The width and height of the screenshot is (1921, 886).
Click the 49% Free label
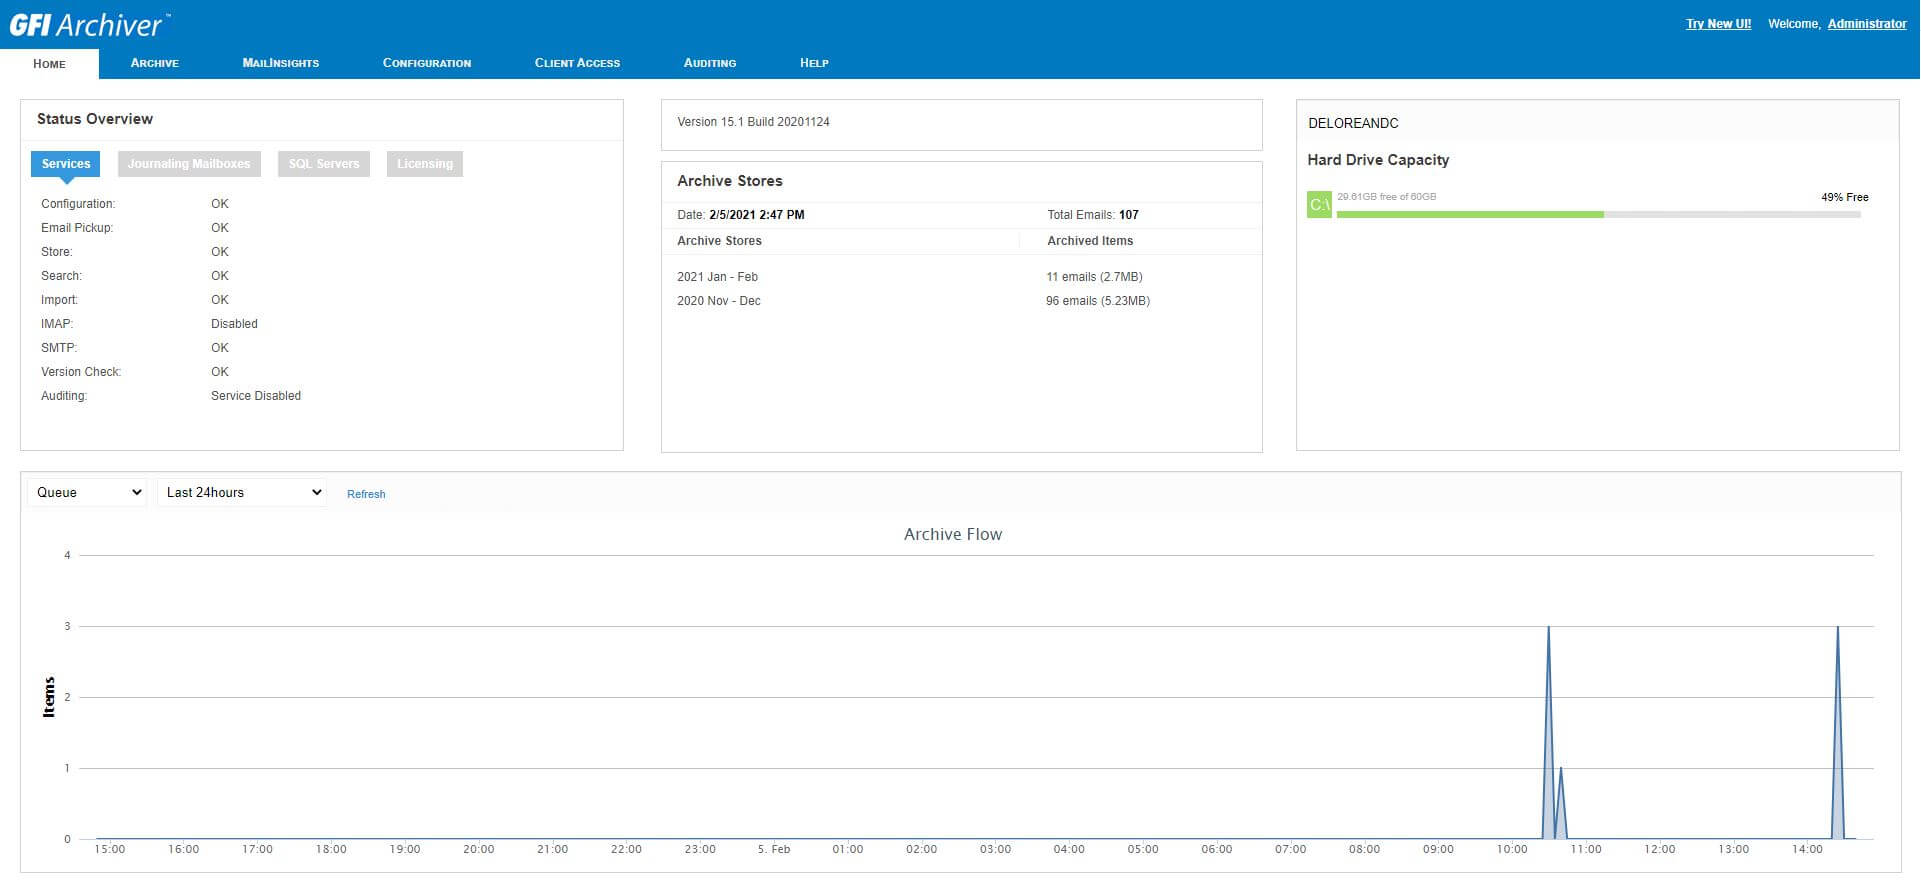1844,197
